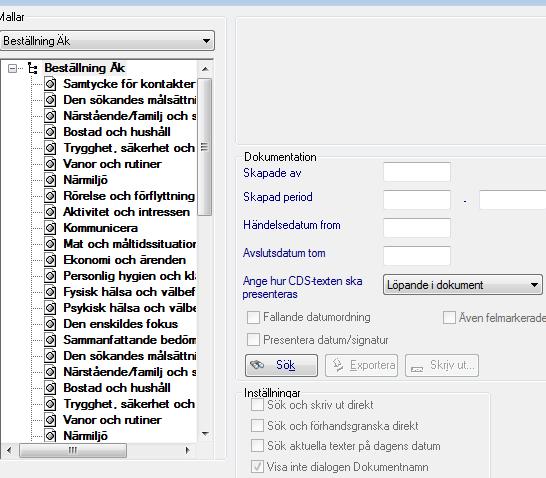546x478 pixels.
Task: Select the Beställning Äk root node label
Action: 84,68
